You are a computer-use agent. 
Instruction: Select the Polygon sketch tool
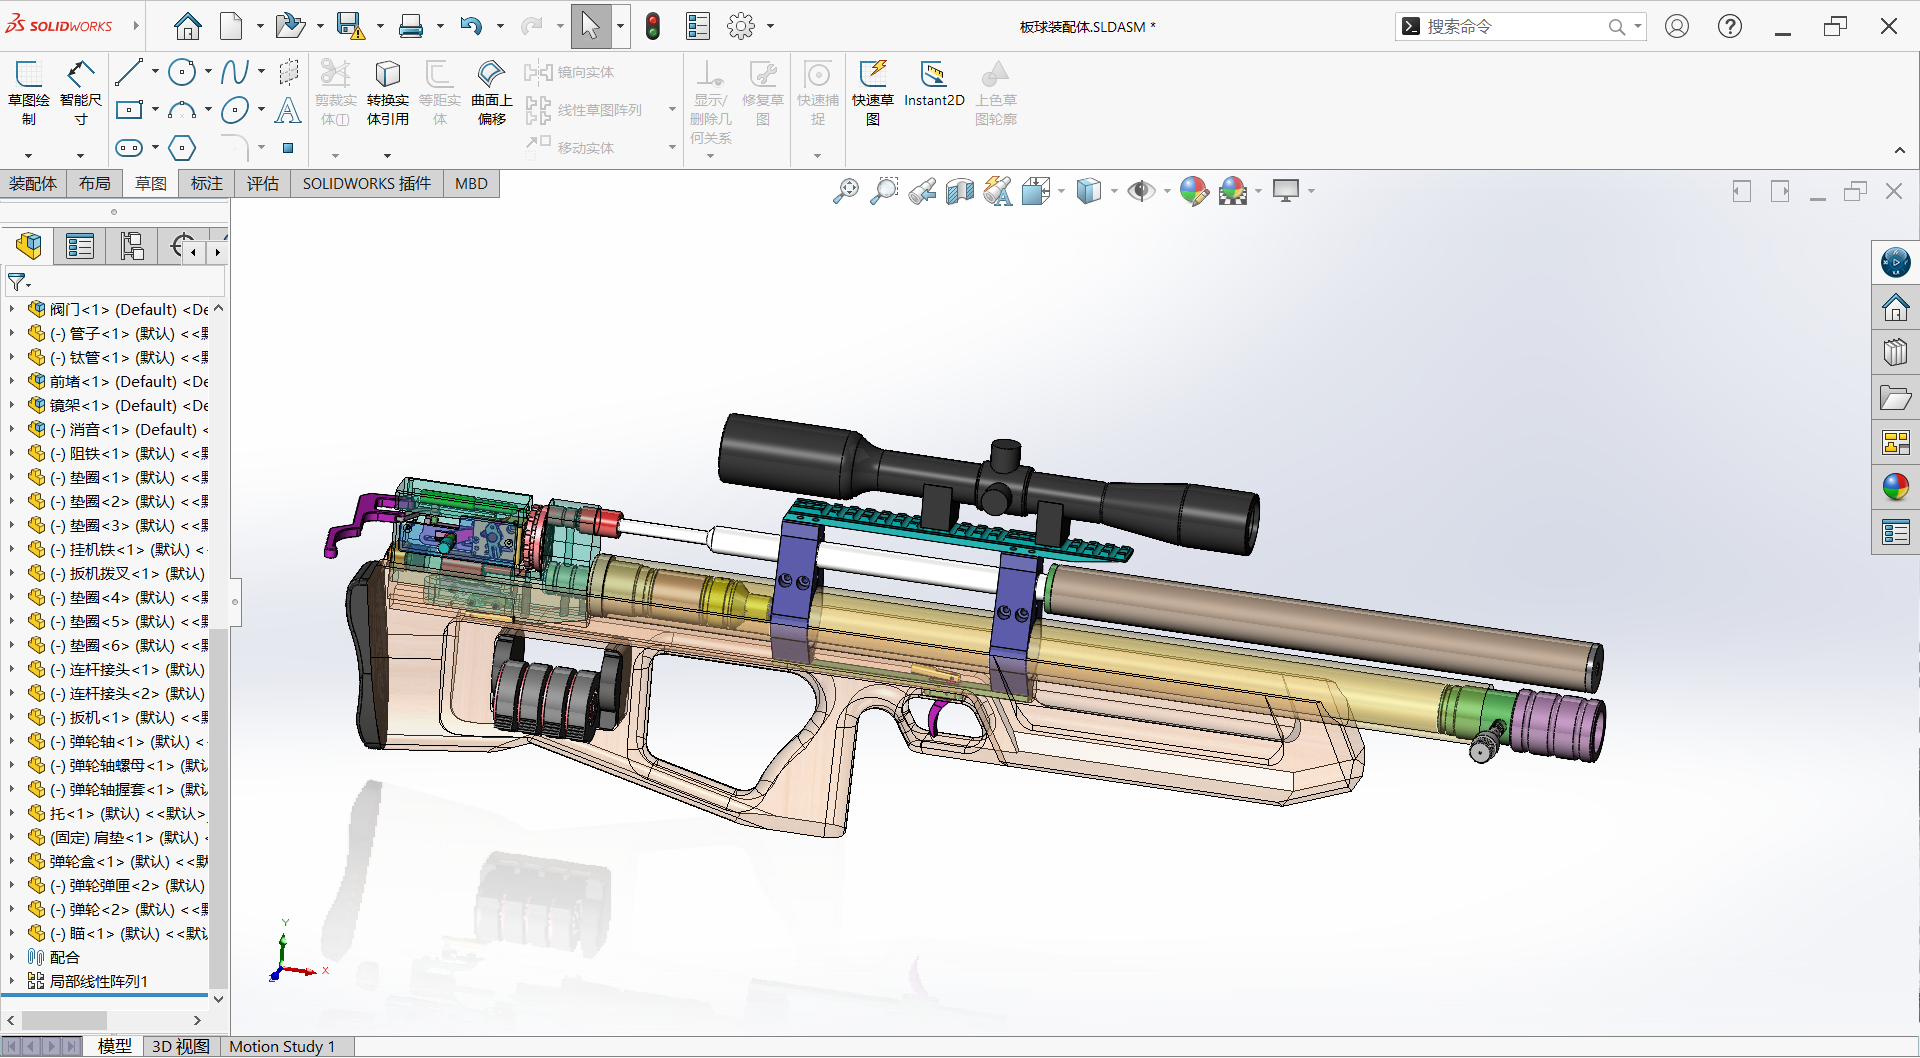coord(182,148)
